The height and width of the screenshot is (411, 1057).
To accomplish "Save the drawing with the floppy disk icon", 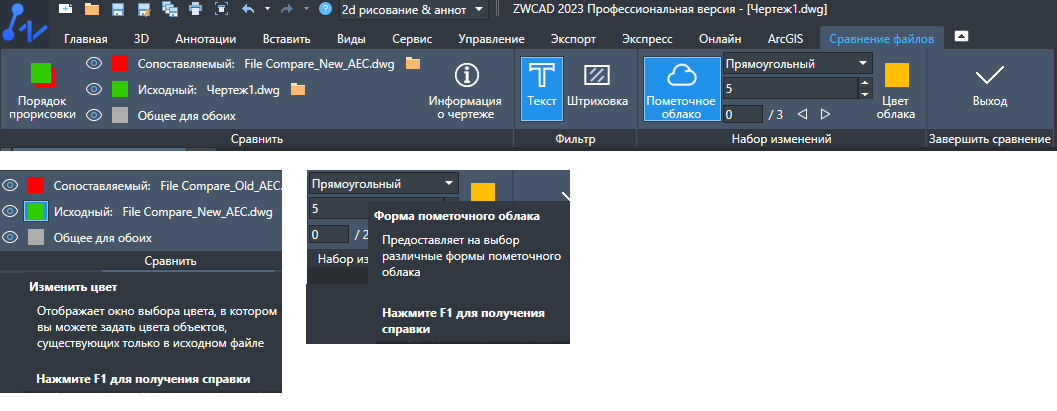I will click(x=117, y=9).
